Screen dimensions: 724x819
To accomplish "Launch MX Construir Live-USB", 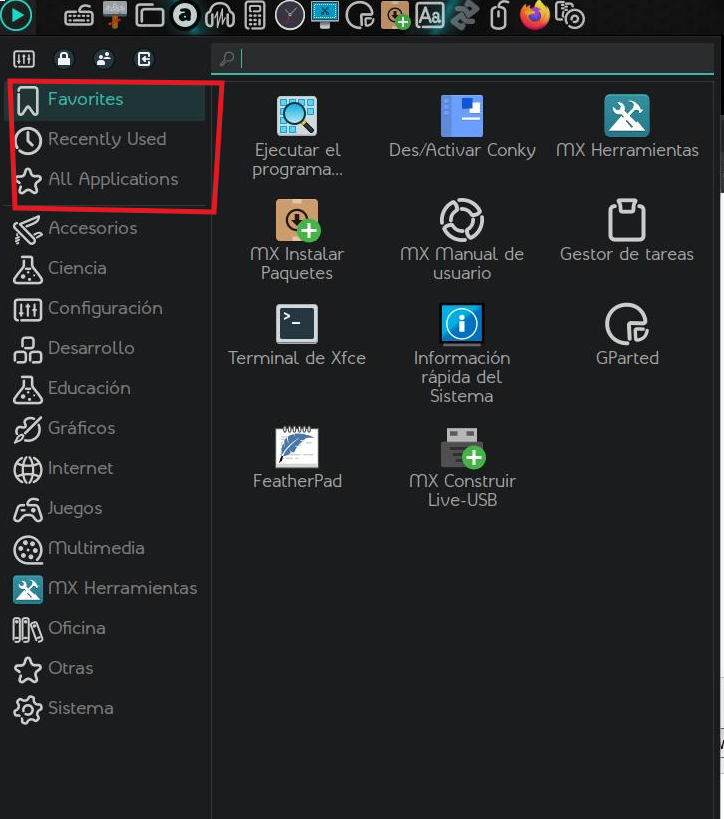I will (462, 468).
